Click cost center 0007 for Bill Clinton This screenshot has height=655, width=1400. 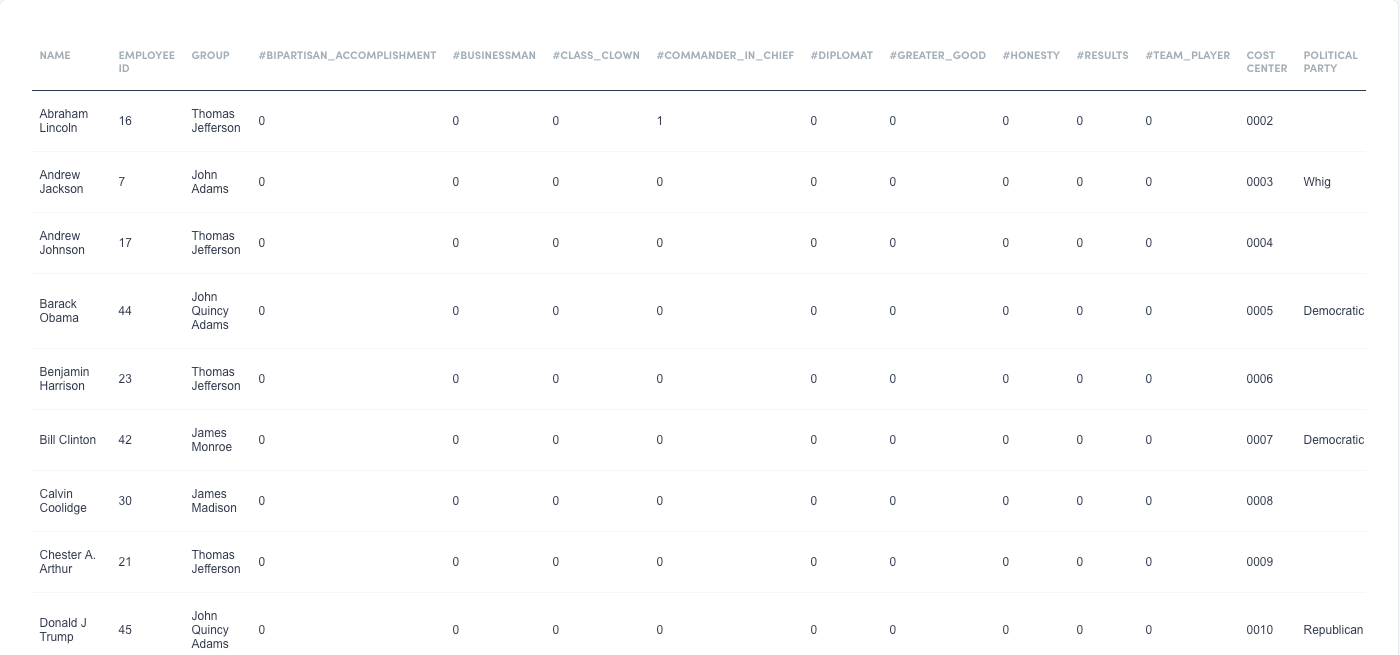(x=1259, y=440)
